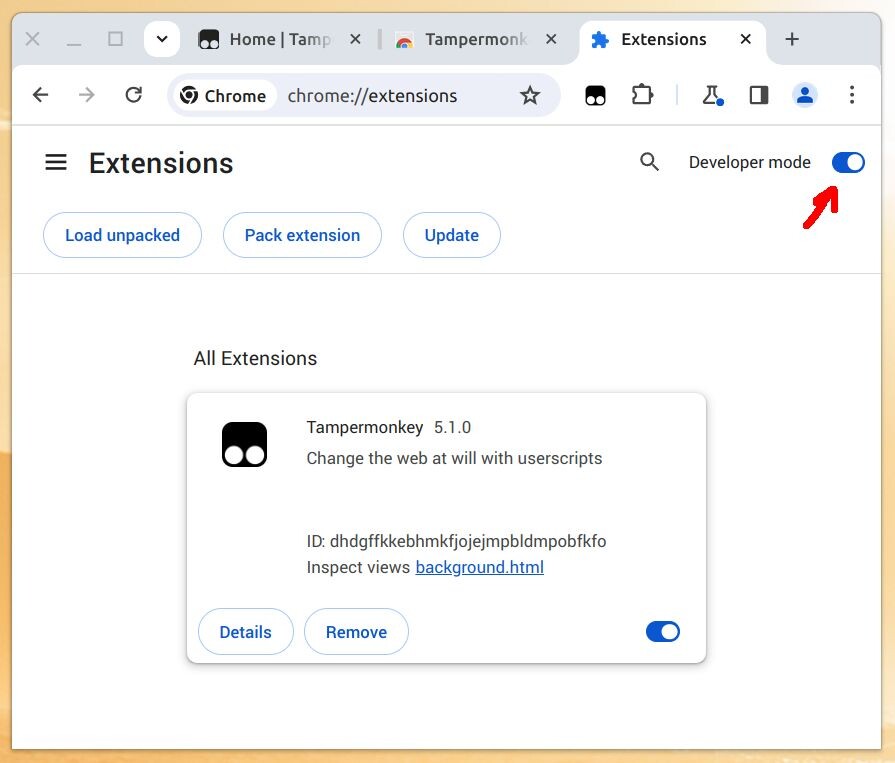Open Tampermonkey toolbar icon
895x763 pixels.
595,95
